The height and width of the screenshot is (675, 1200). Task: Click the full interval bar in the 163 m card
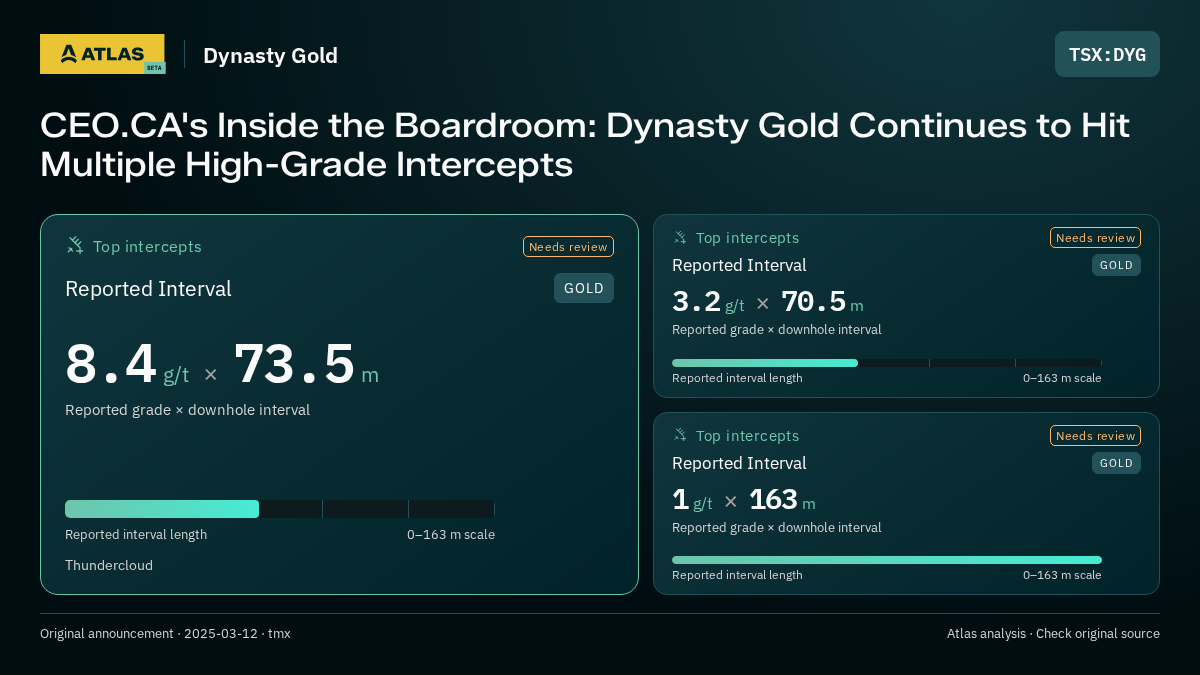(887, 560)
